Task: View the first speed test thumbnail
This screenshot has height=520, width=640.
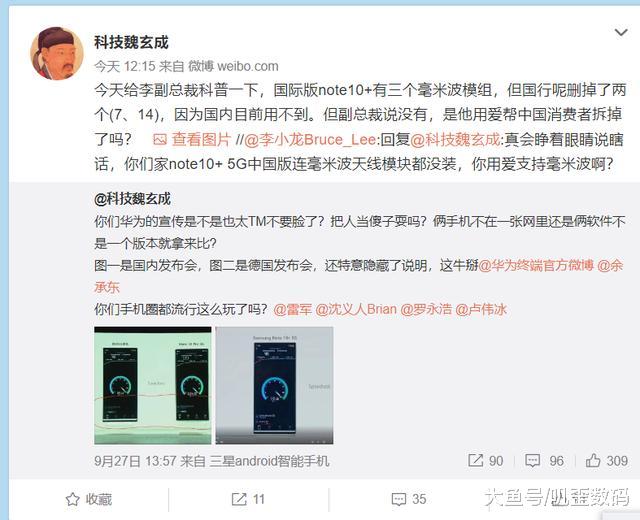Action: click(x=153, y=385)
